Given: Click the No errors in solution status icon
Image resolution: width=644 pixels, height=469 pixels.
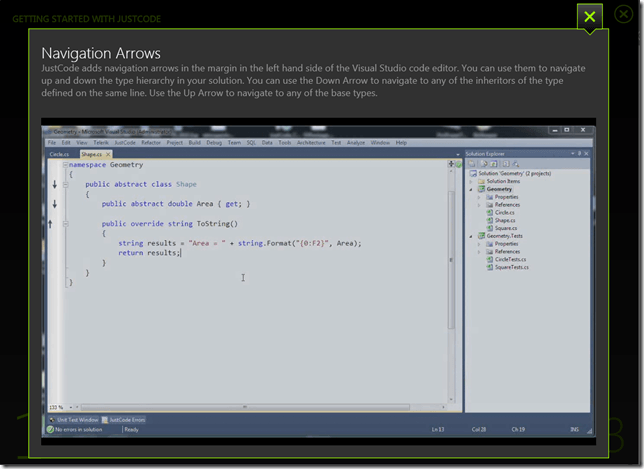Looking at the screenshot, I should pyautogui.click(x=50, y=430).
